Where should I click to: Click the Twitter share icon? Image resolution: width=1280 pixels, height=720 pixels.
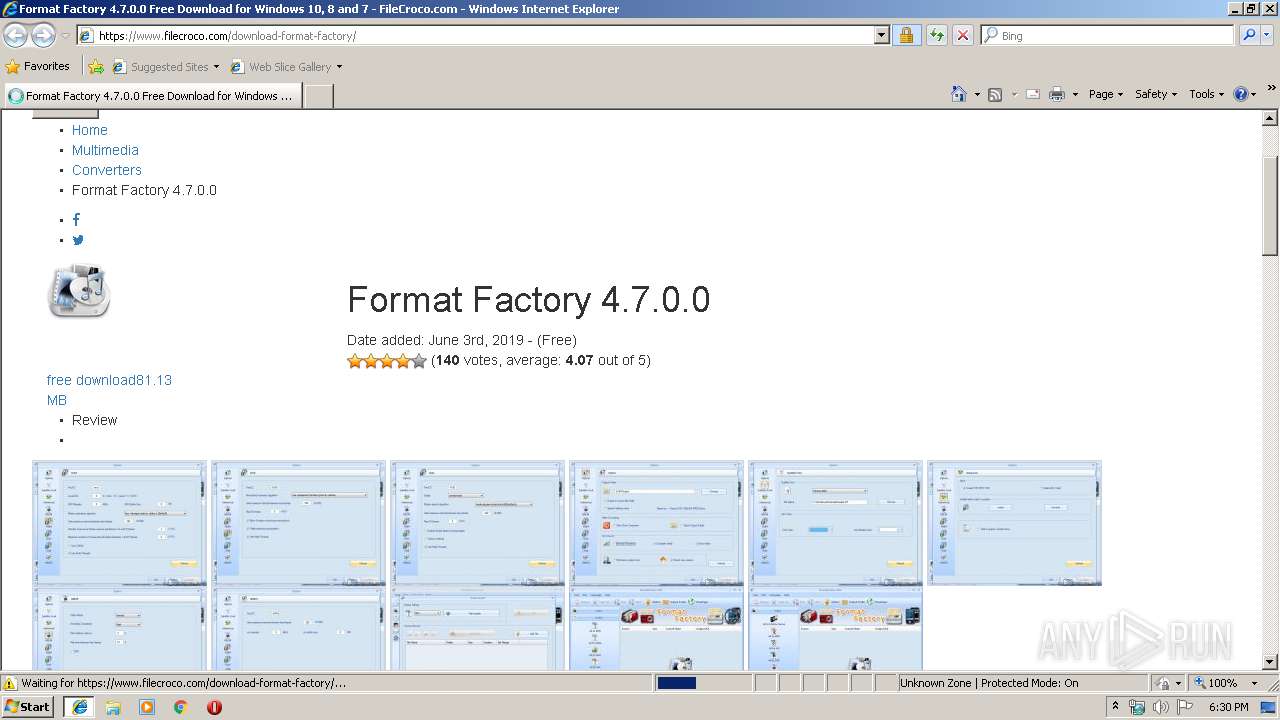[x=78, y=240]
